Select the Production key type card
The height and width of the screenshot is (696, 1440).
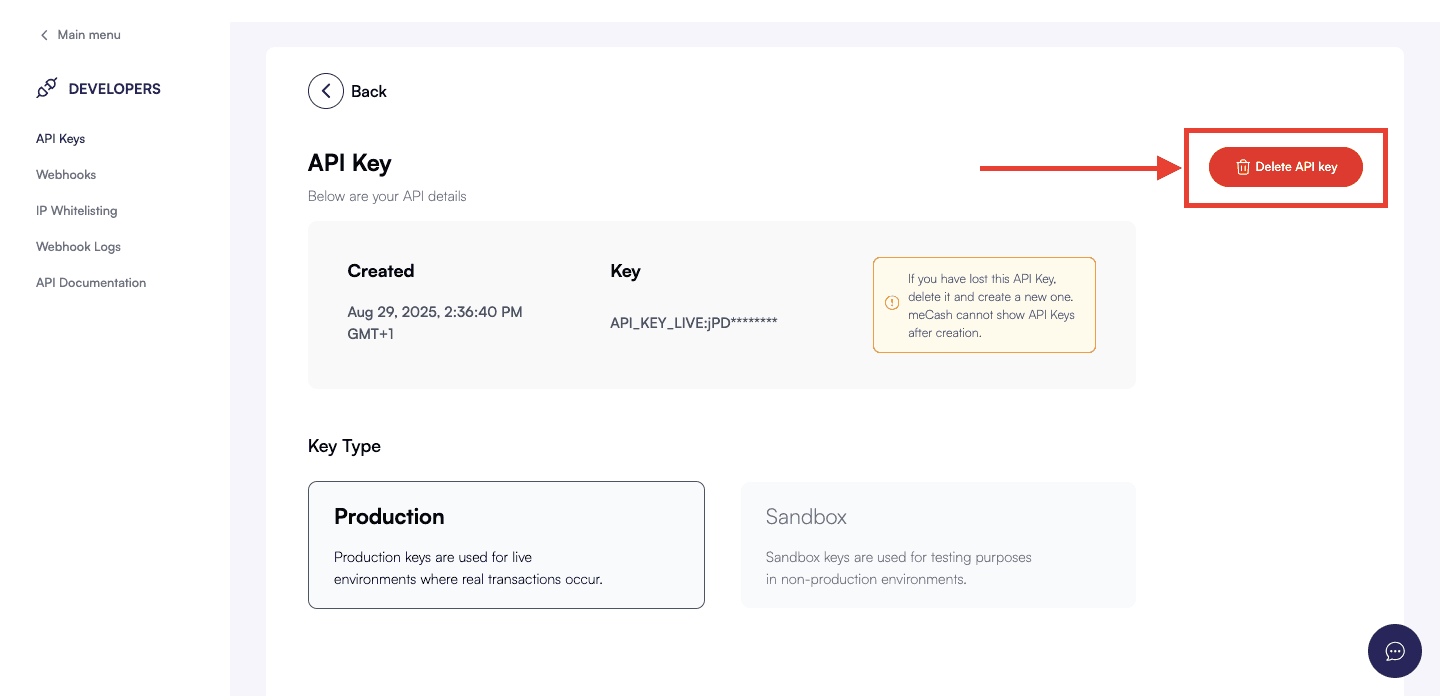pos(506,545)
